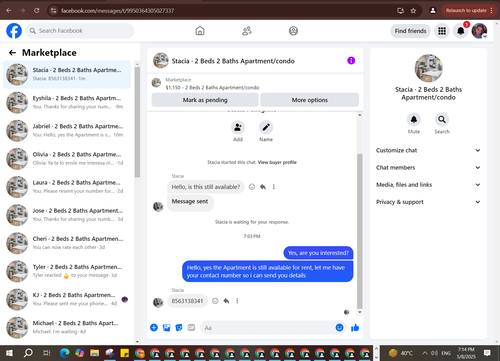
Task: React to the 8563138341 message
Action: pyautogui.click(x=215, y=301)
